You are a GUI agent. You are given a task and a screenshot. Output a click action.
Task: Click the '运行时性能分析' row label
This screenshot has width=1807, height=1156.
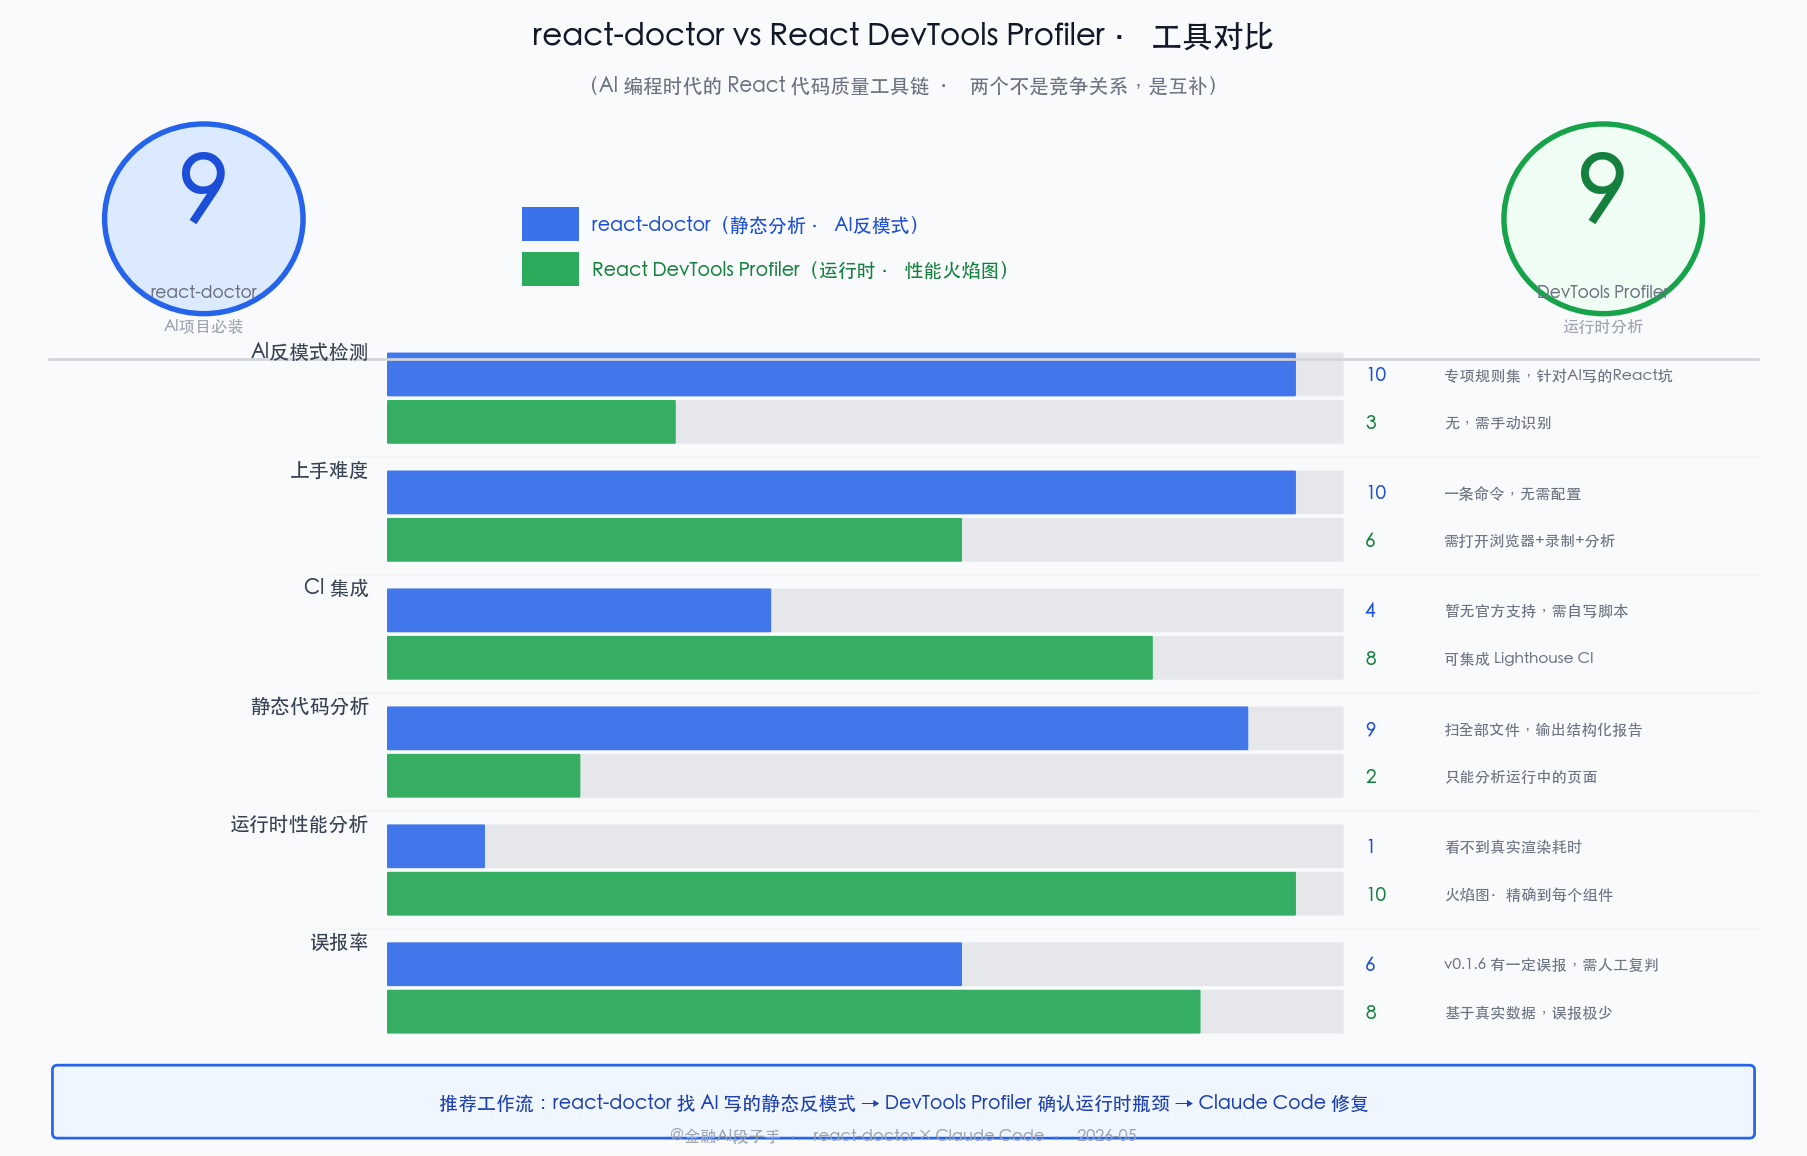click(x=300, y=824)
